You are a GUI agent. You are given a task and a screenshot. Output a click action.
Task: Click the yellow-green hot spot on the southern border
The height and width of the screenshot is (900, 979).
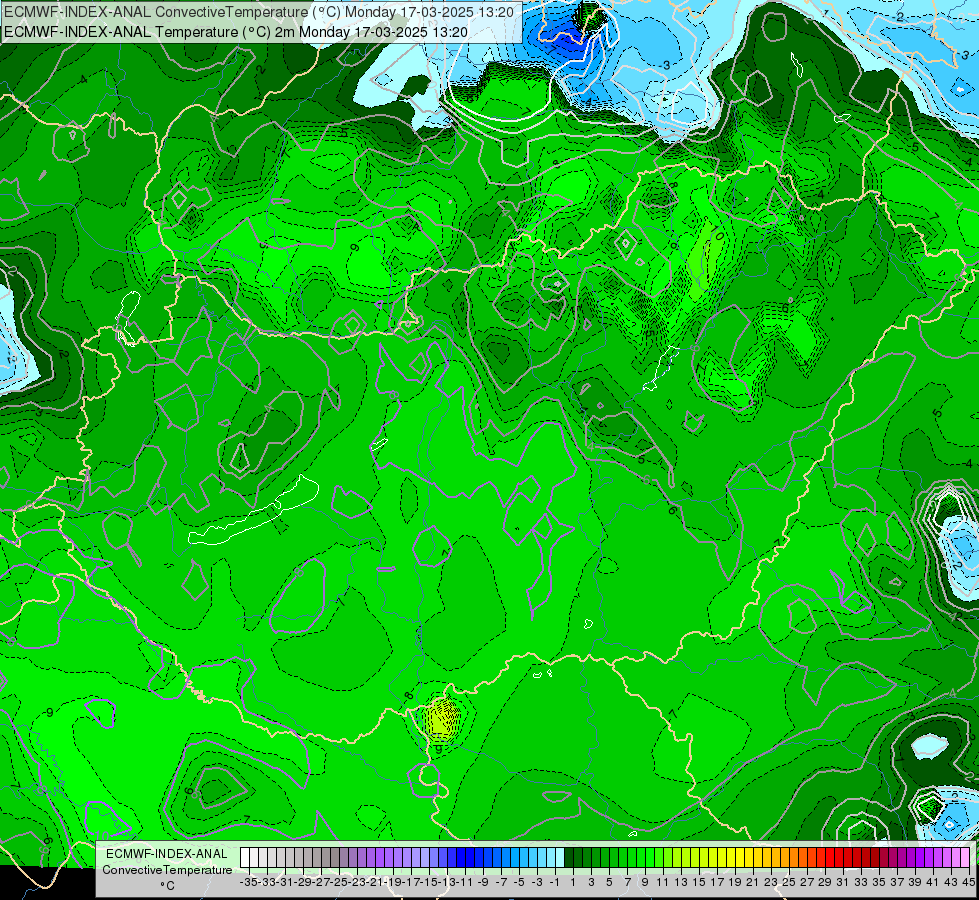(x=442, y=718)
